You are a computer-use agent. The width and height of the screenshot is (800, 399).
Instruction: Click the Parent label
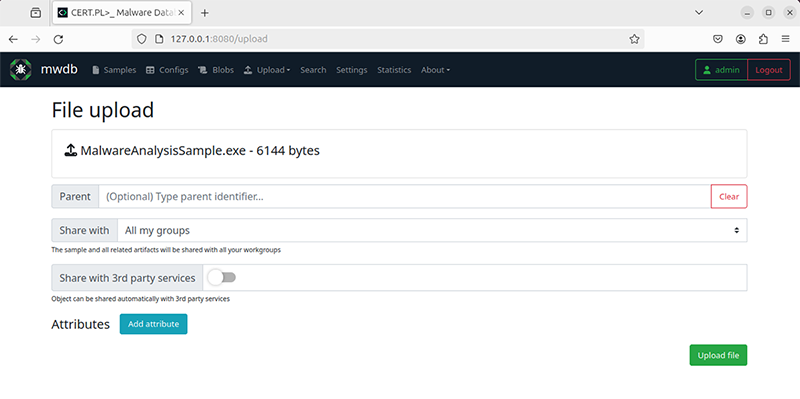[x=75, y=196]
